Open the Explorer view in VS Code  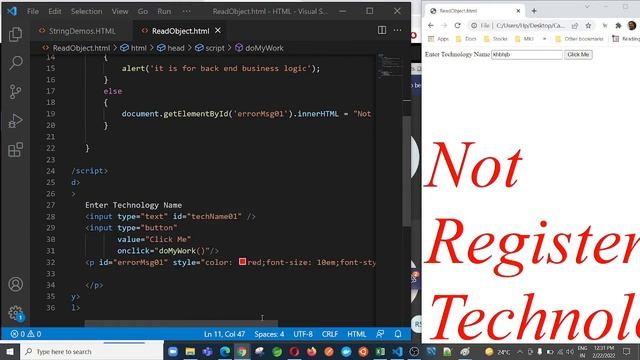[x=16, y=34]
